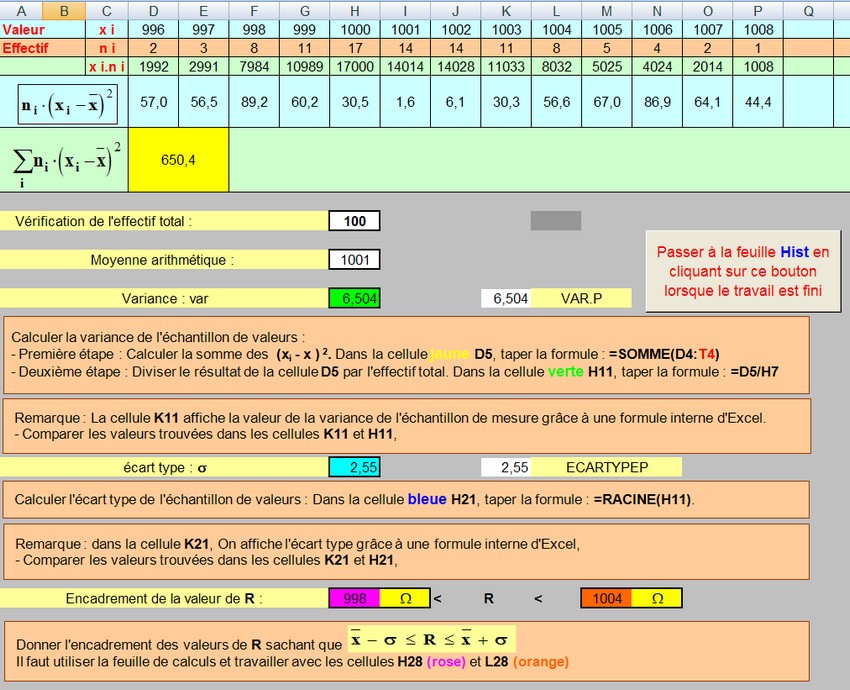Click the small gray rectangle beside total effectif
The height and width of the screenshot is (690, 850).
coord(555,221)
